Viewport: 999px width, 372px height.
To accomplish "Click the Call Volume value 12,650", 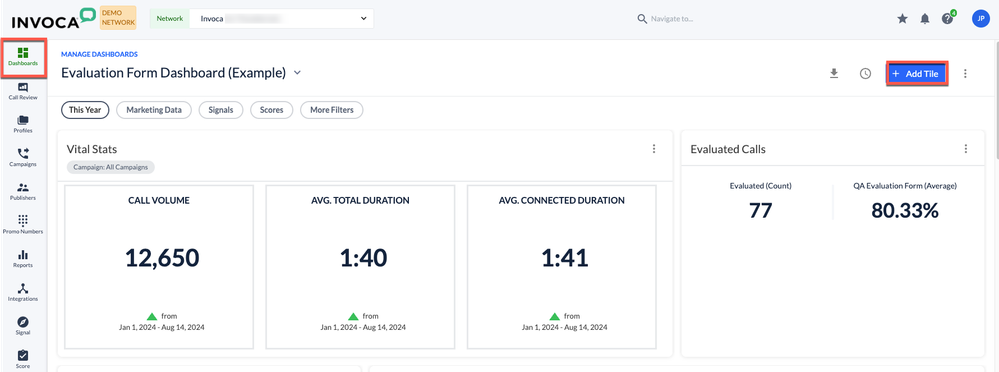I will click(162, 258).
